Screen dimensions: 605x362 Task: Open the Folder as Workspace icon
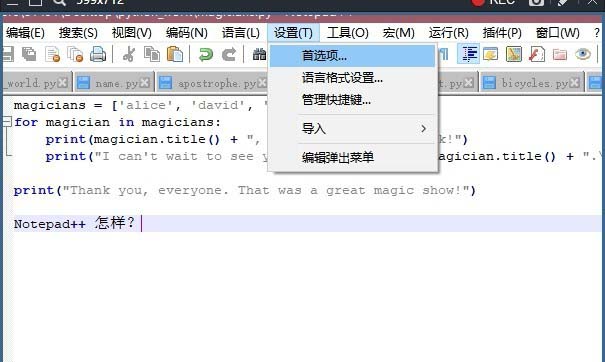click(x=559, y=54)
